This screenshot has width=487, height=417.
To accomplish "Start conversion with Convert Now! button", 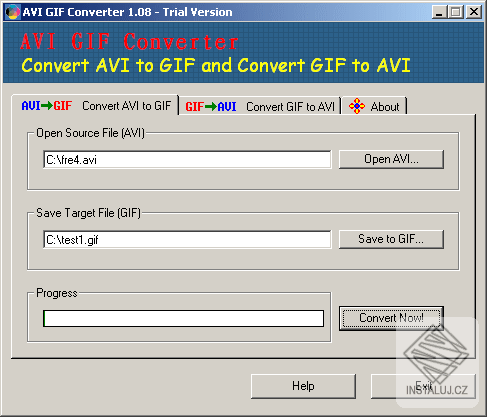I will click(391, 318).
